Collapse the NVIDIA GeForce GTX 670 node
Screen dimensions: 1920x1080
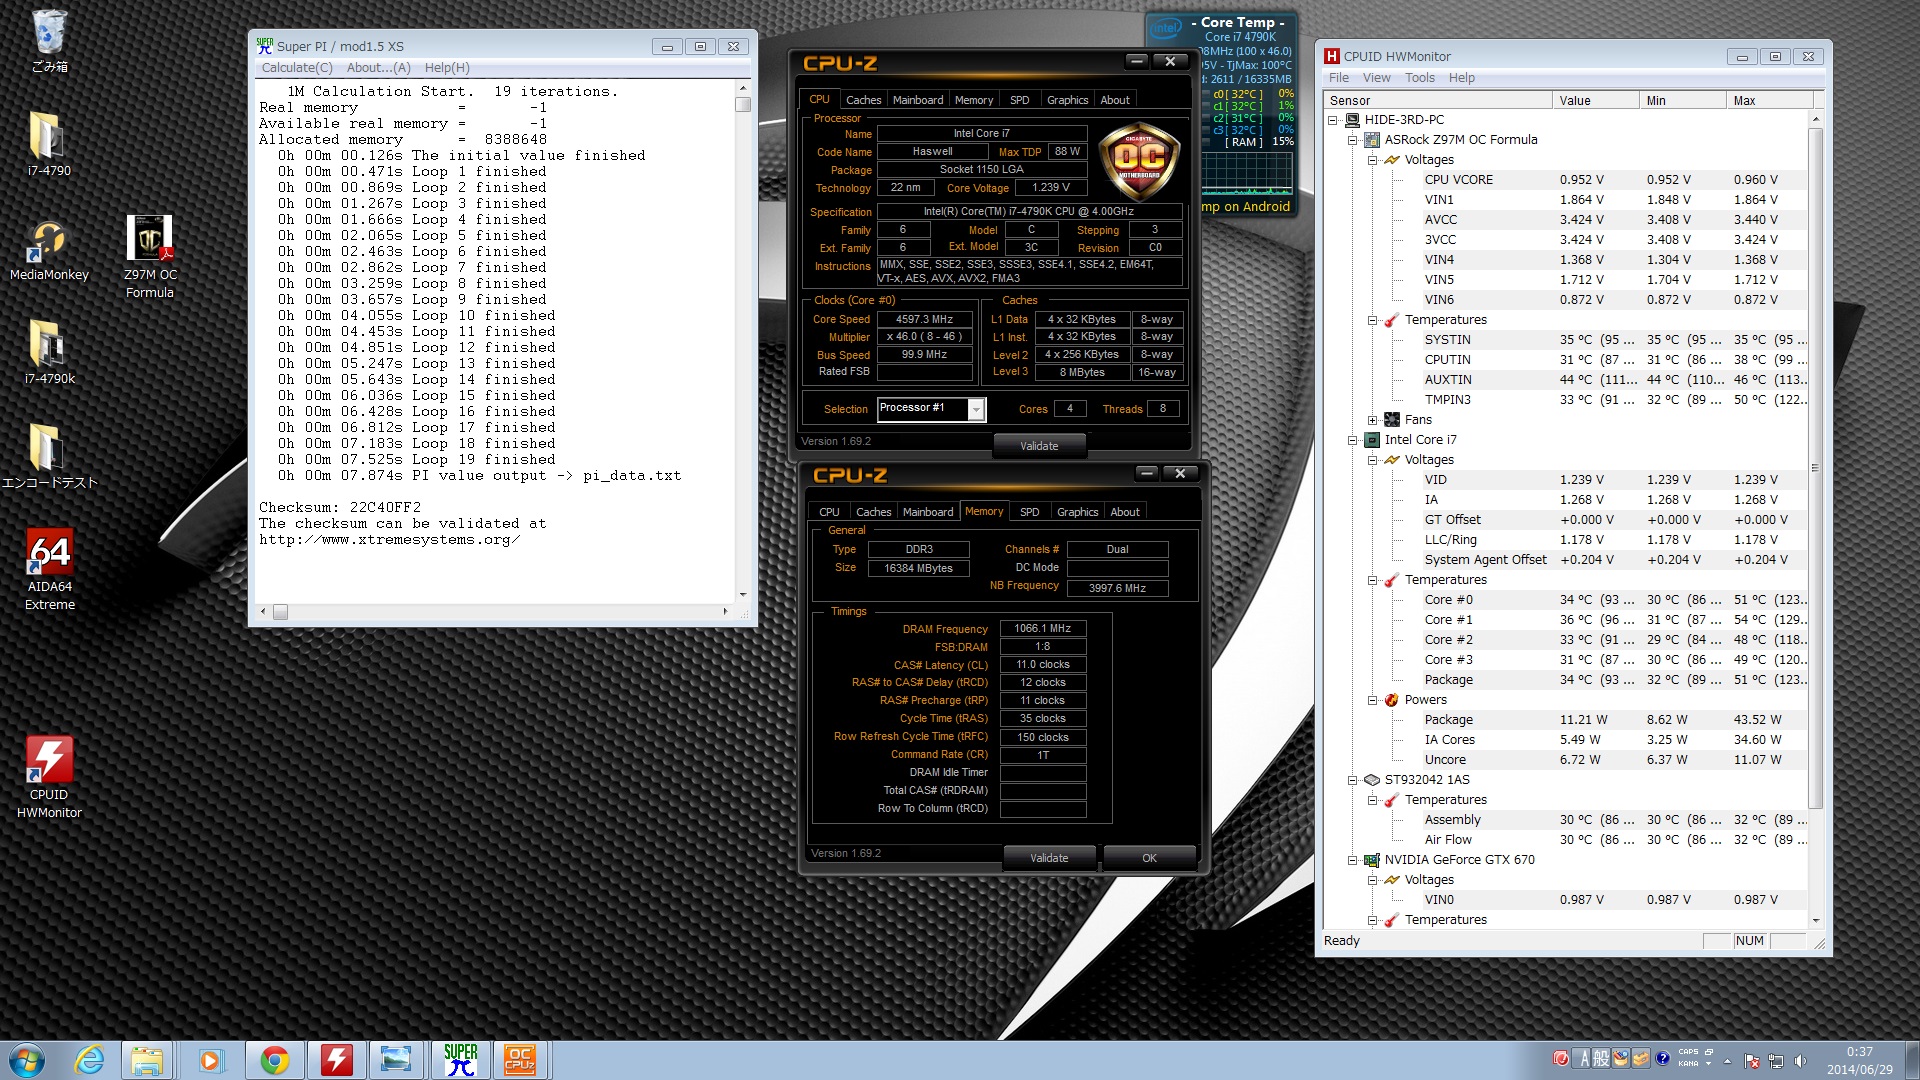(1352, 860)
